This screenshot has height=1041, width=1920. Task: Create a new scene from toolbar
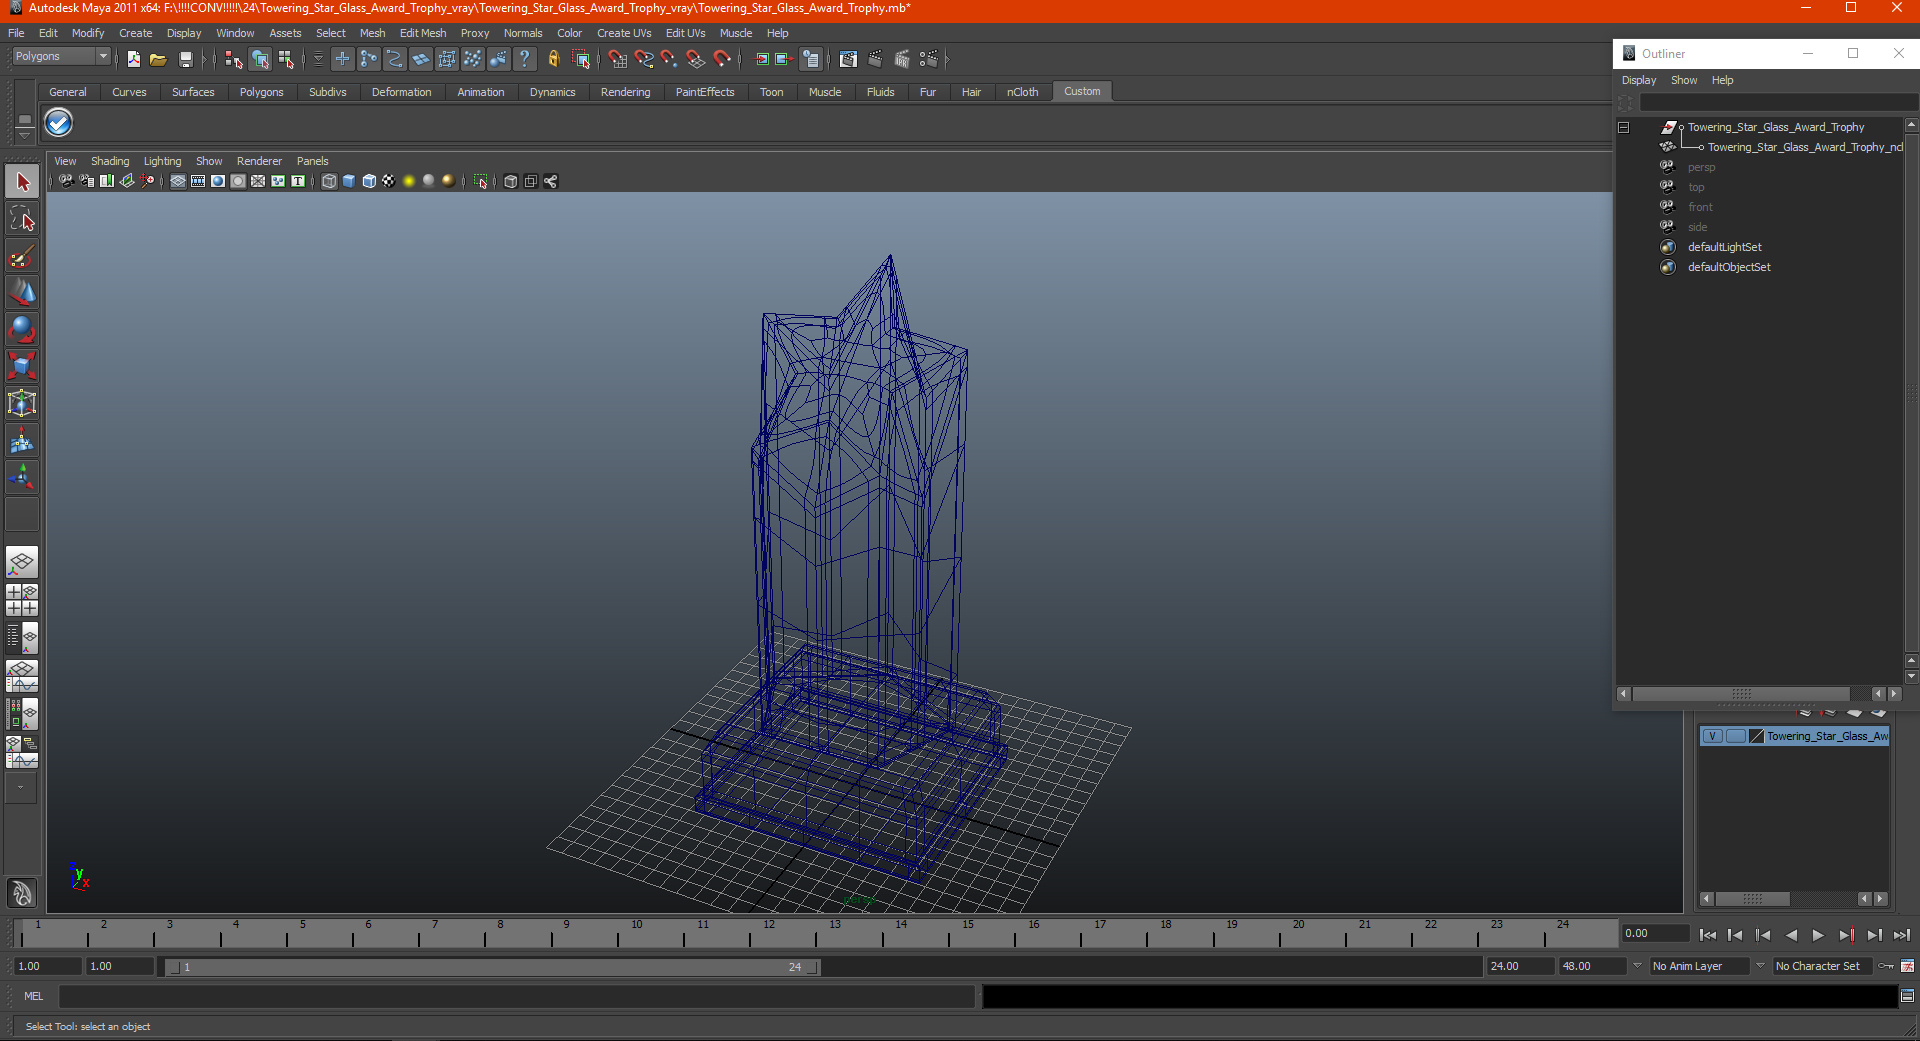pos(133,59)
